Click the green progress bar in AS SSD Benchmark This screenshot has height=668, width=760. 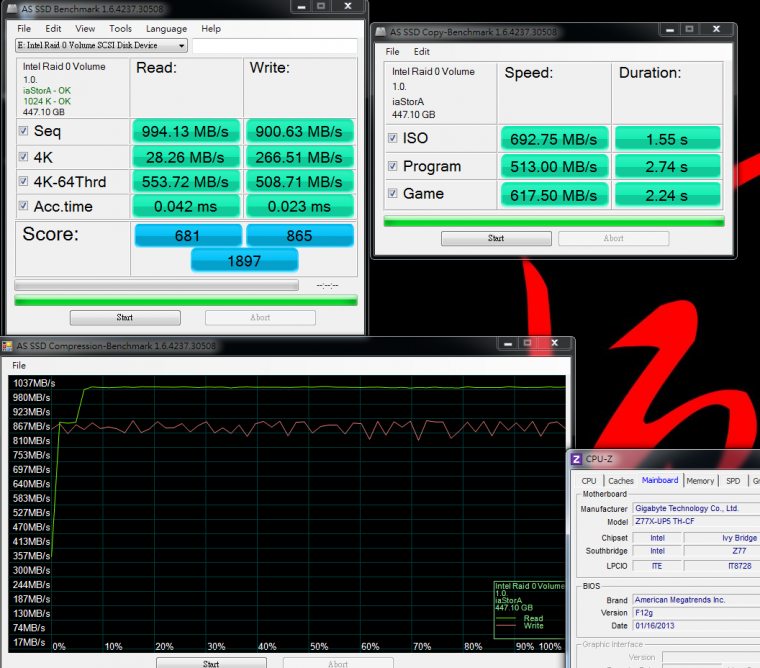tap(185, 300)
